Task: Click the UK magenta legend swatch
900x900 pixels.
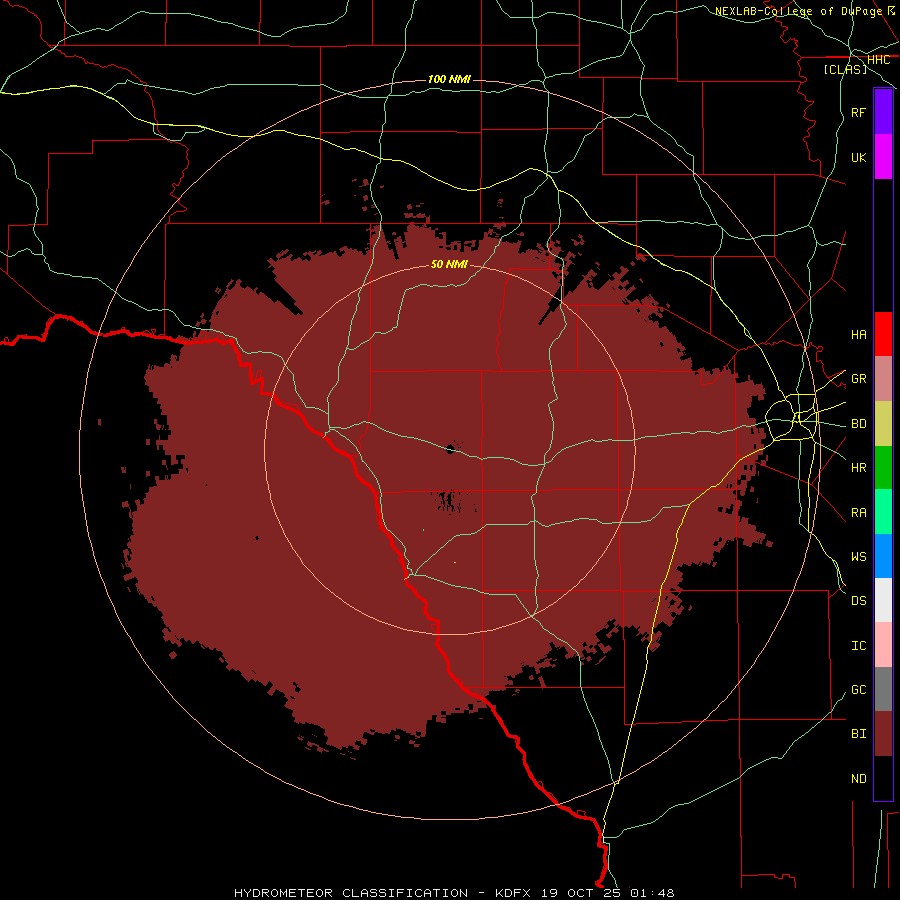Action: [883, 157]
